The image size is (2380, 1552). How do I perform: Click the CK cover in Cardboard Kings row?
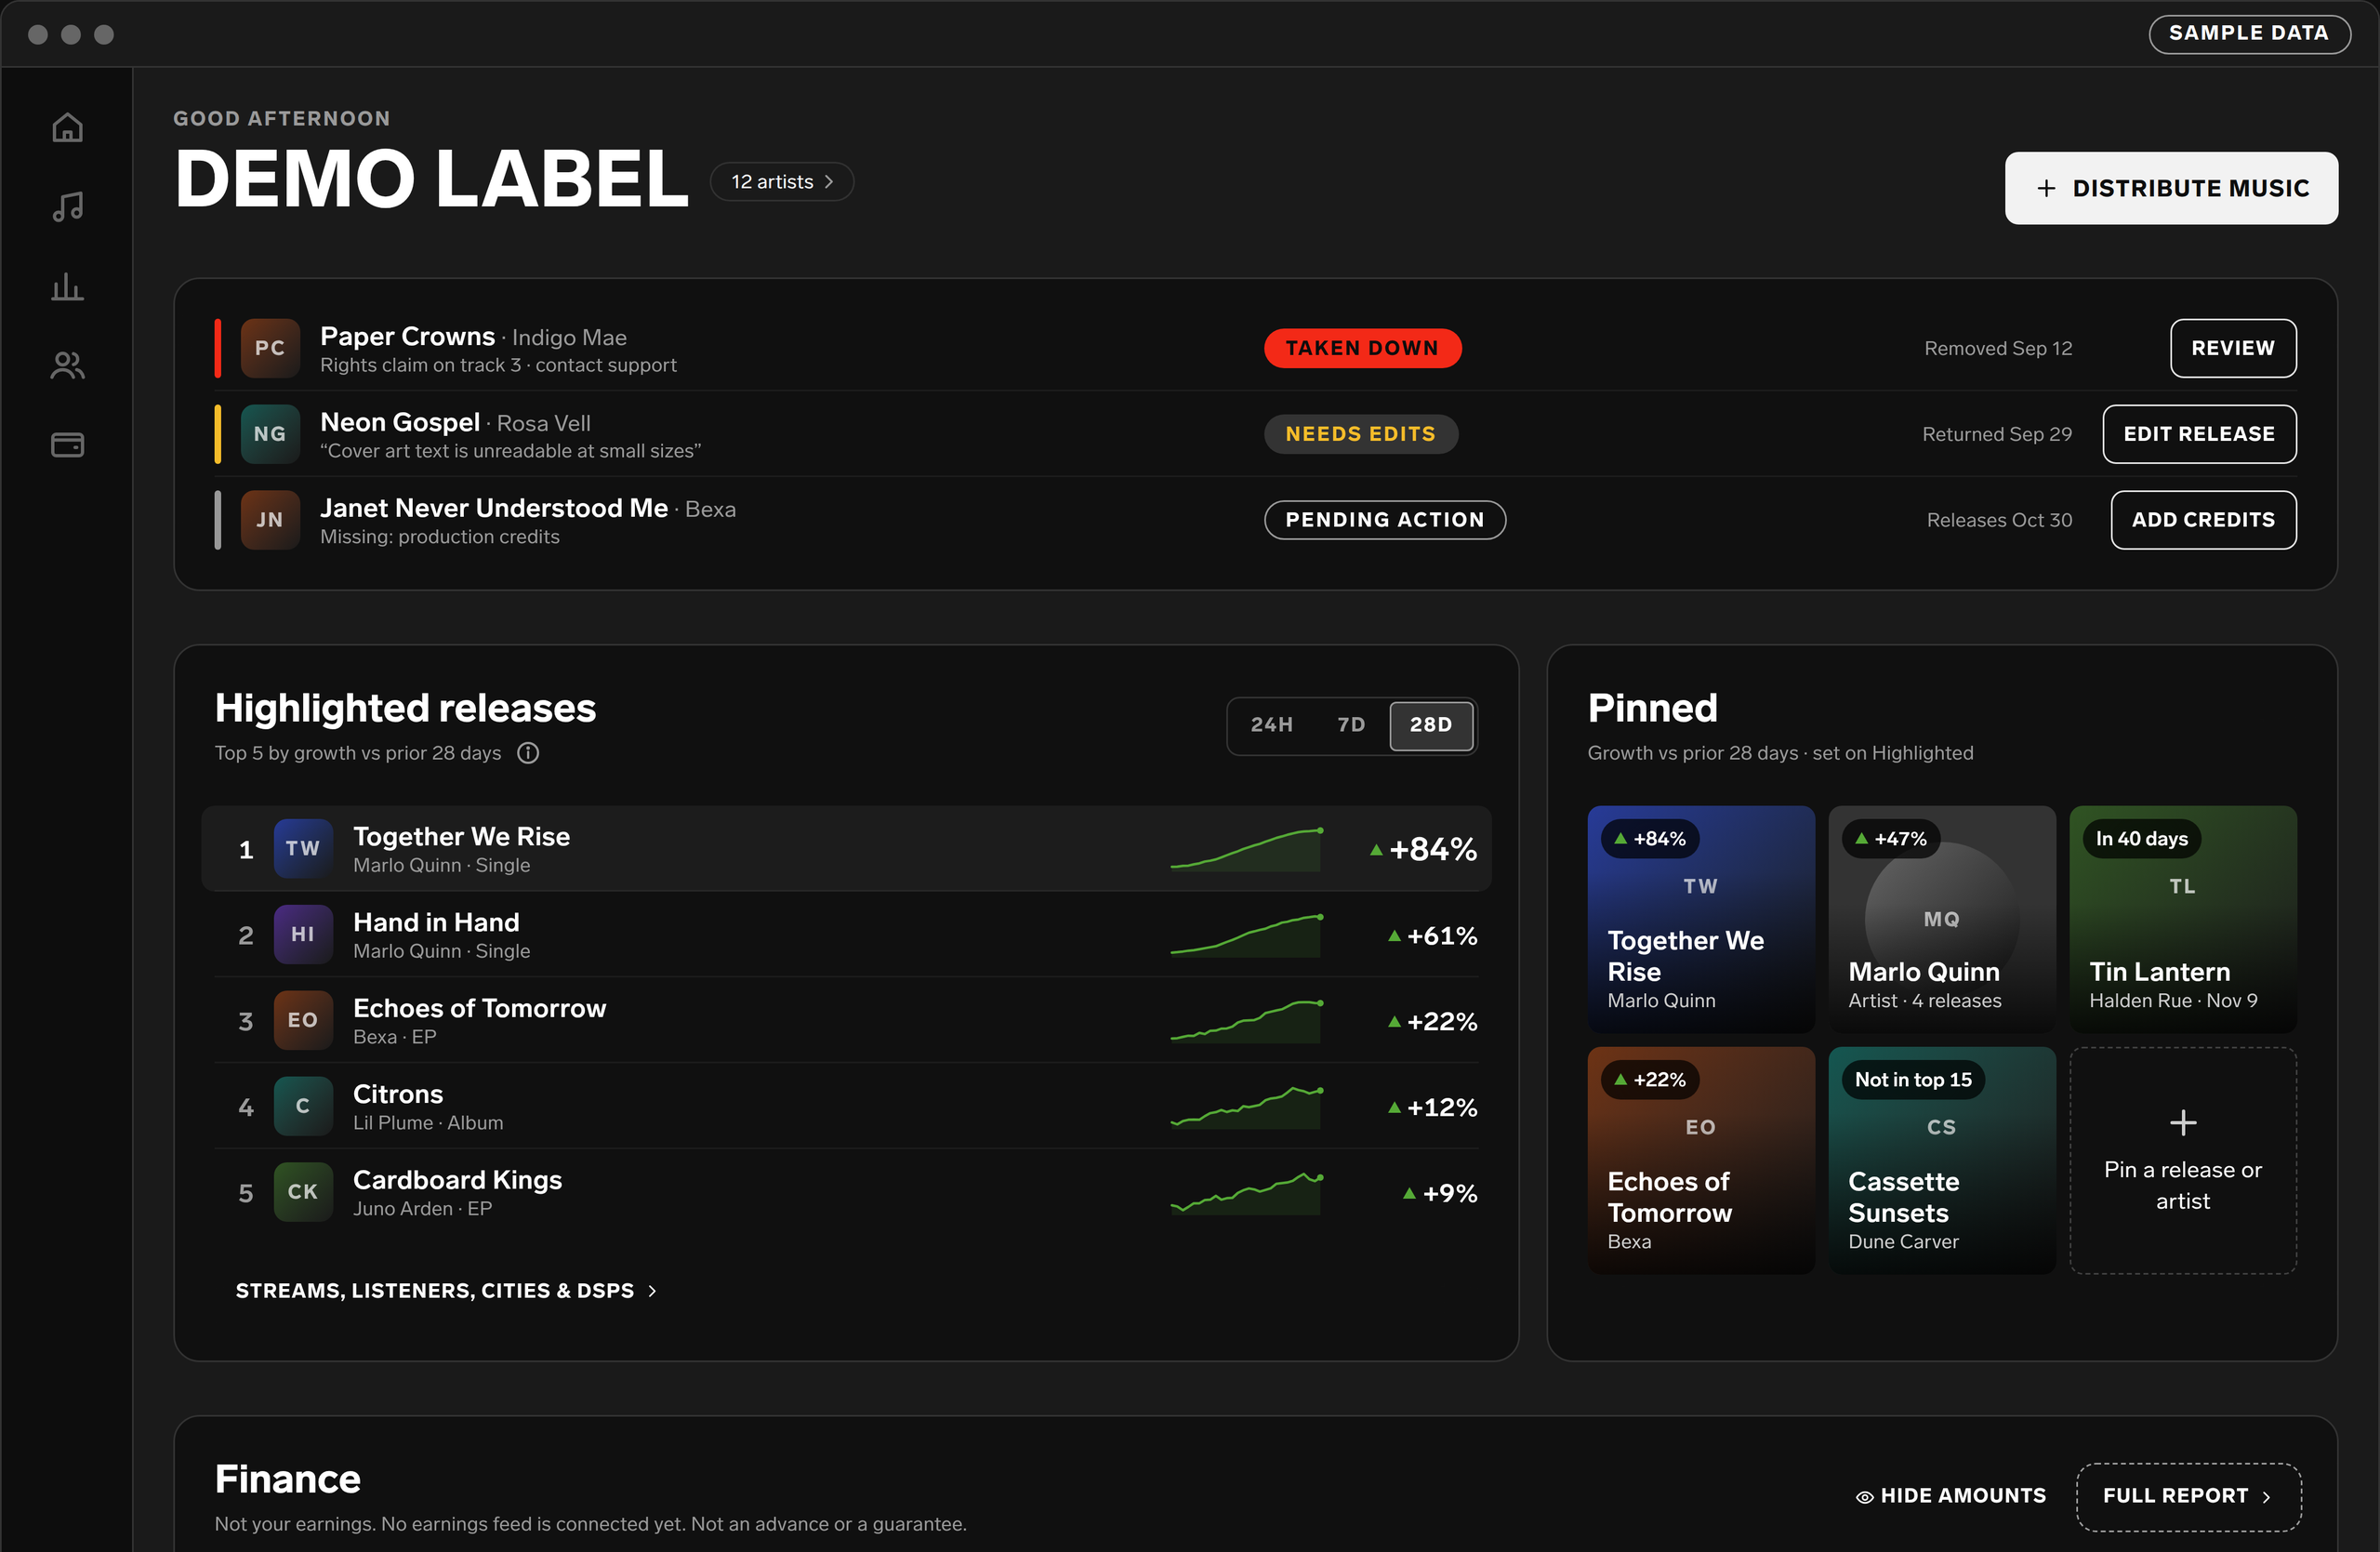[x=303, y=1193]
